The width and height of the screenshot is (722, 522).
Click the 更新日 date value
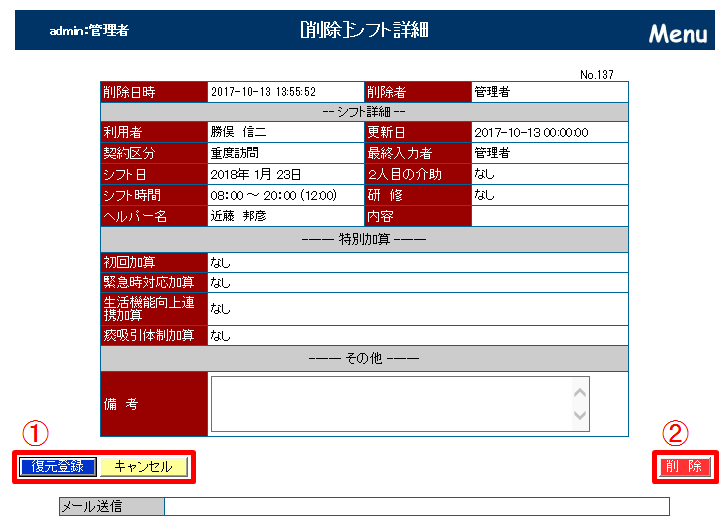tap(531, 132)
